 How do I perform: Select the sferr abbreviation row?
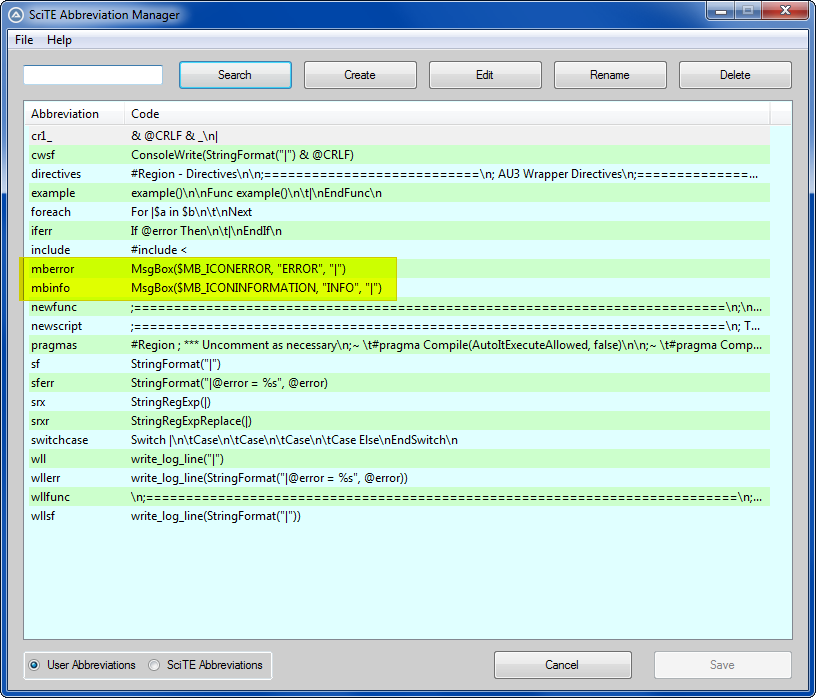[x=397, y=383]
